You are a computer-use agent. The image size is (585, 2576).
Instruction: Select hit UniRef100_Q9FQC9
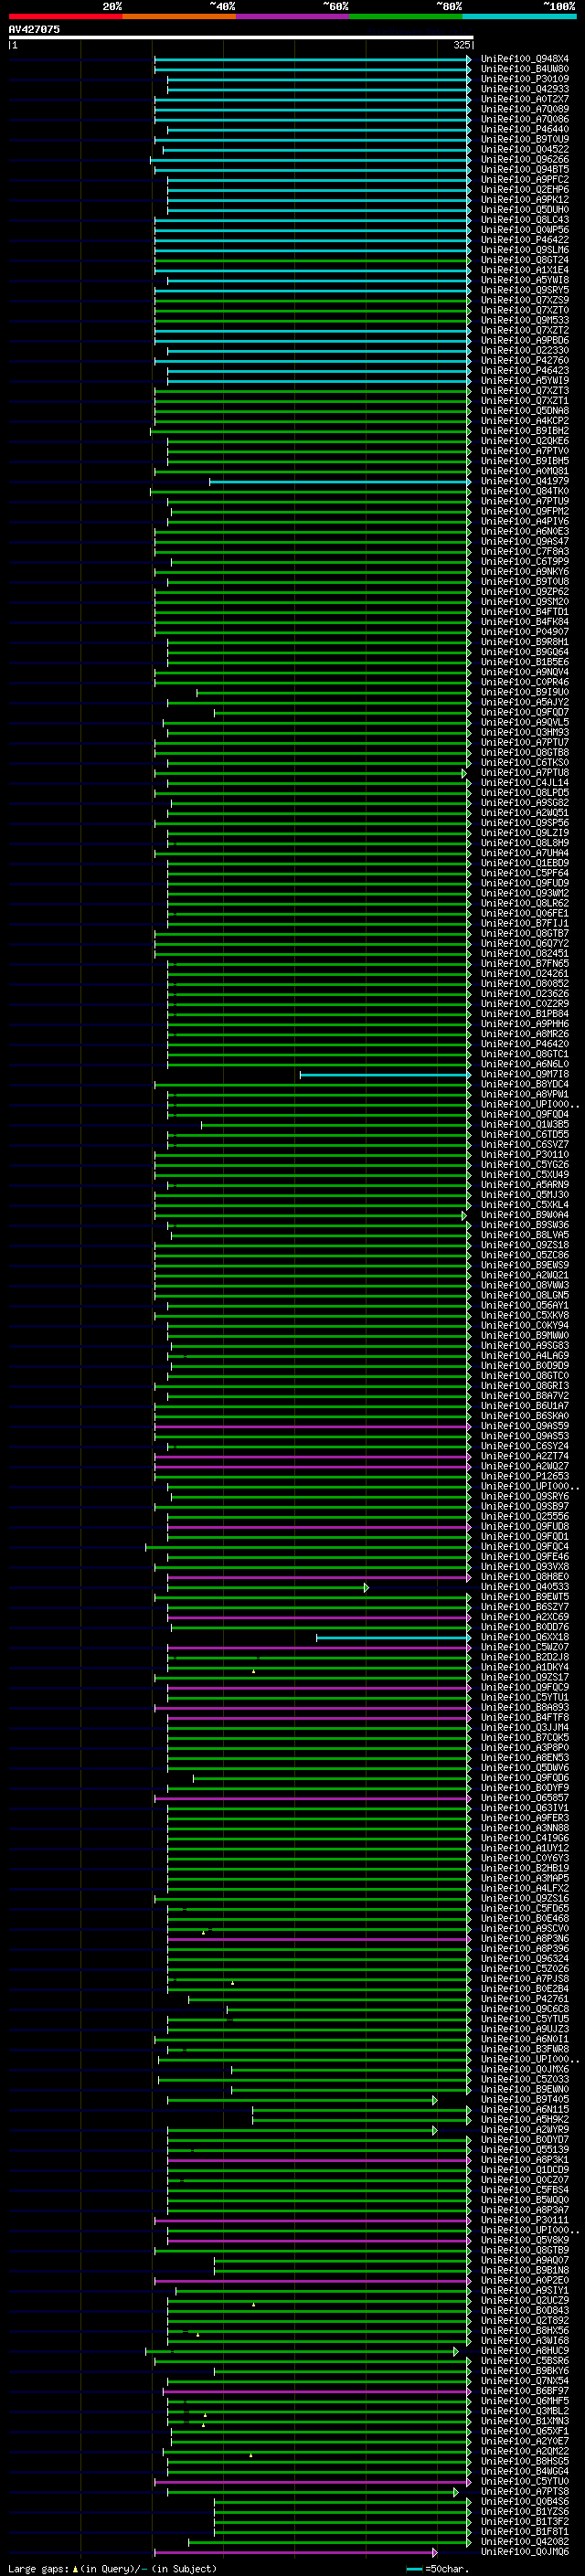point(524,1687)
